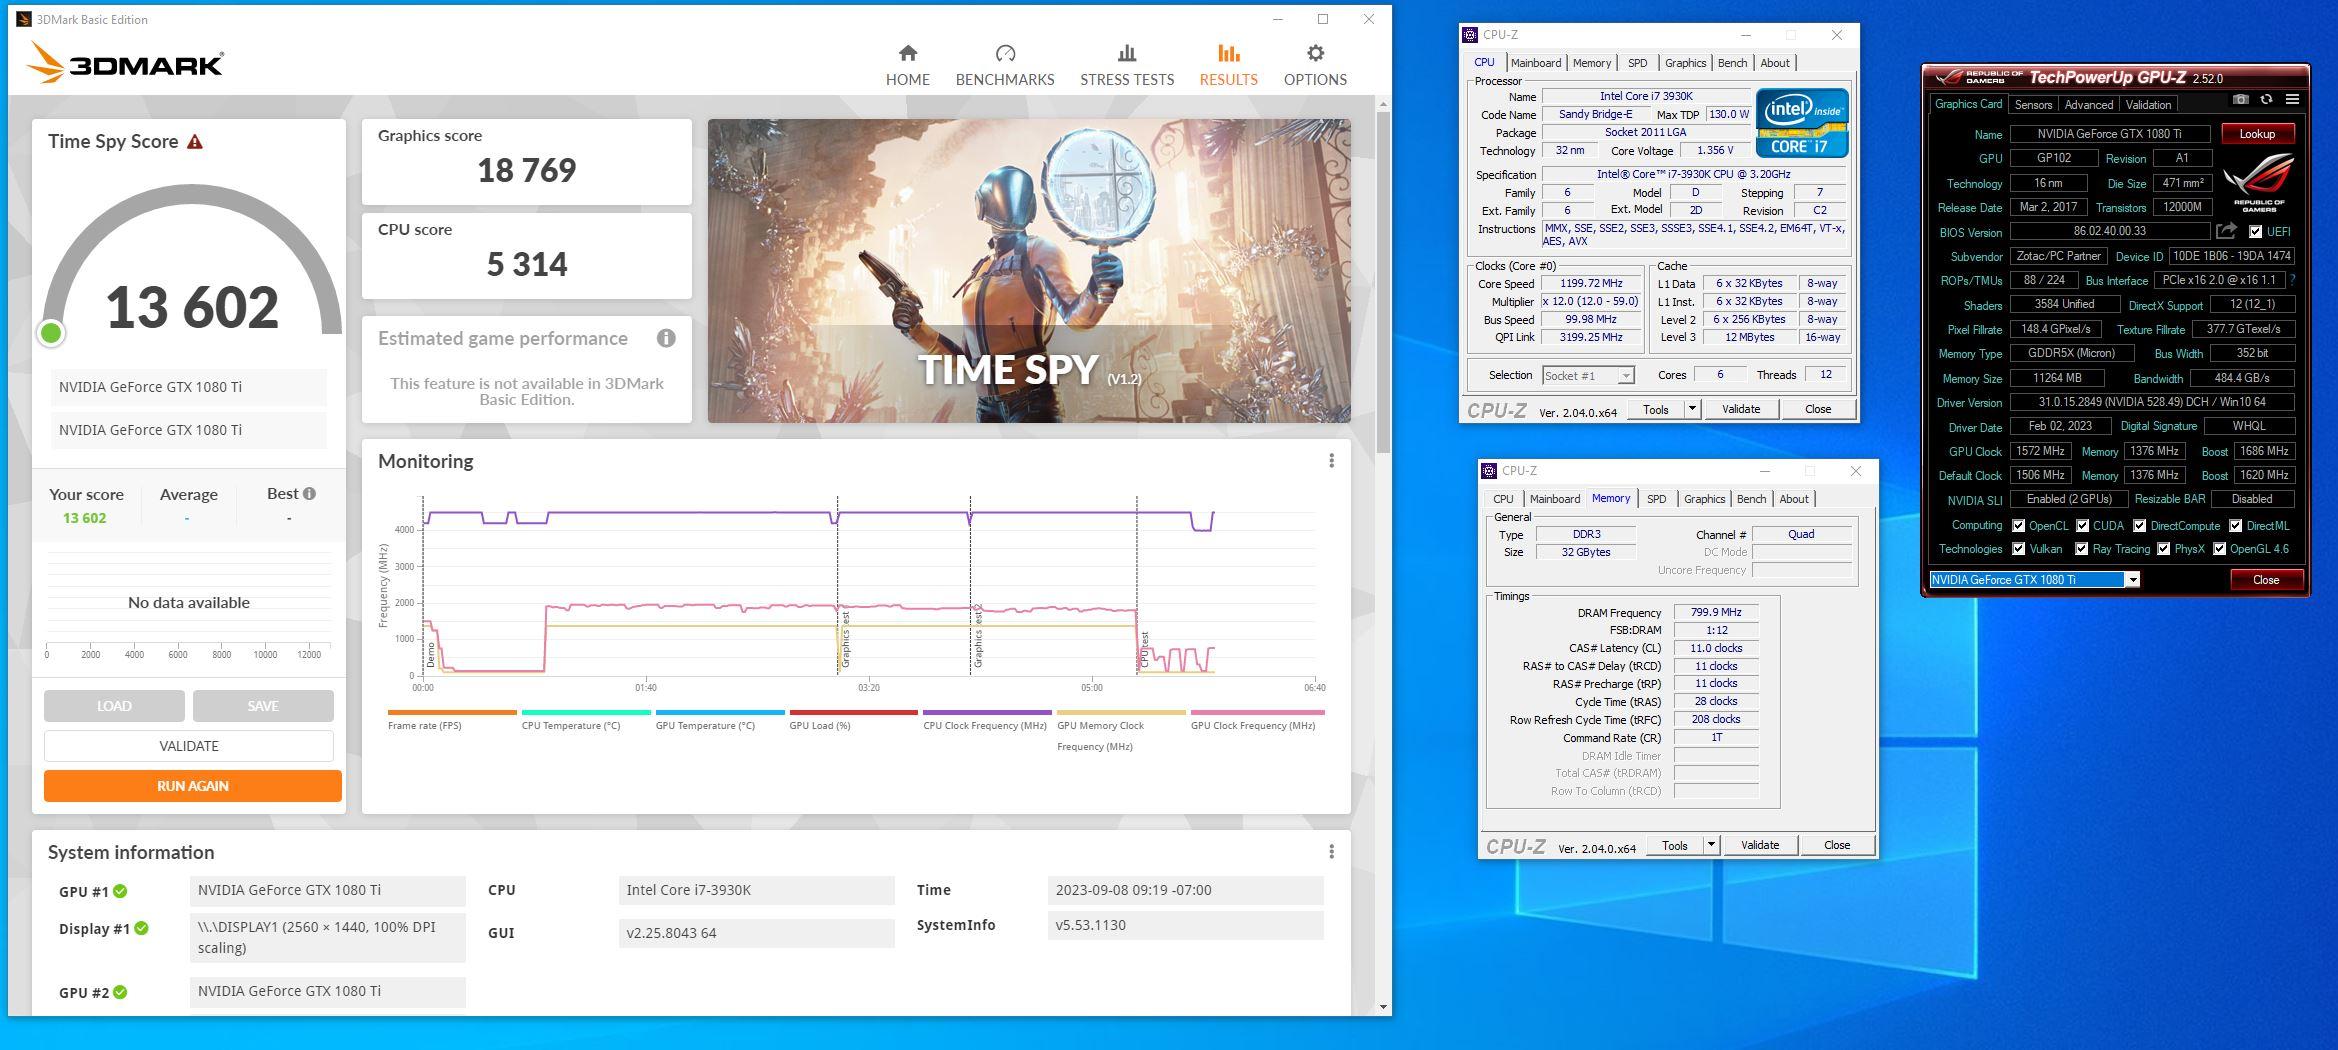Open Mainboard tab in the upper CPU-Z window
This screenshot has width=2338, height=1050.
point(1535,63)
